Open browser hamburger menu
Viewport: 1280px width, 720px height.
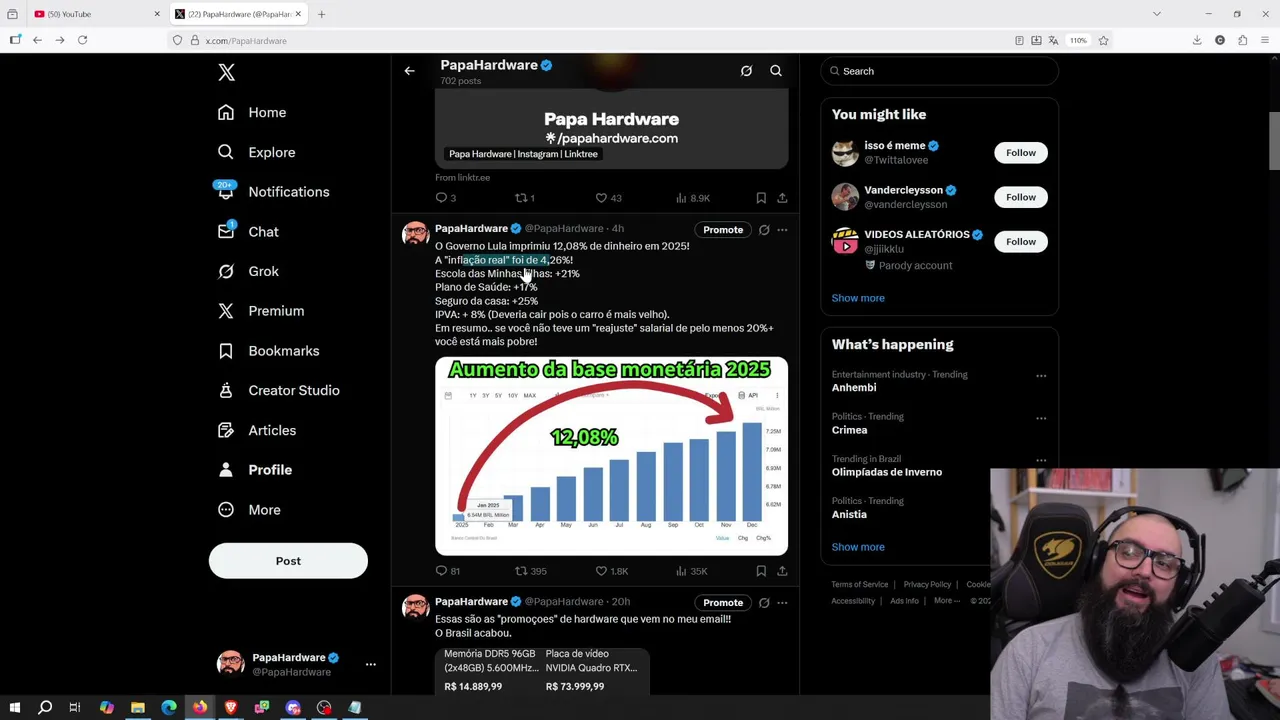point(1265,40)
